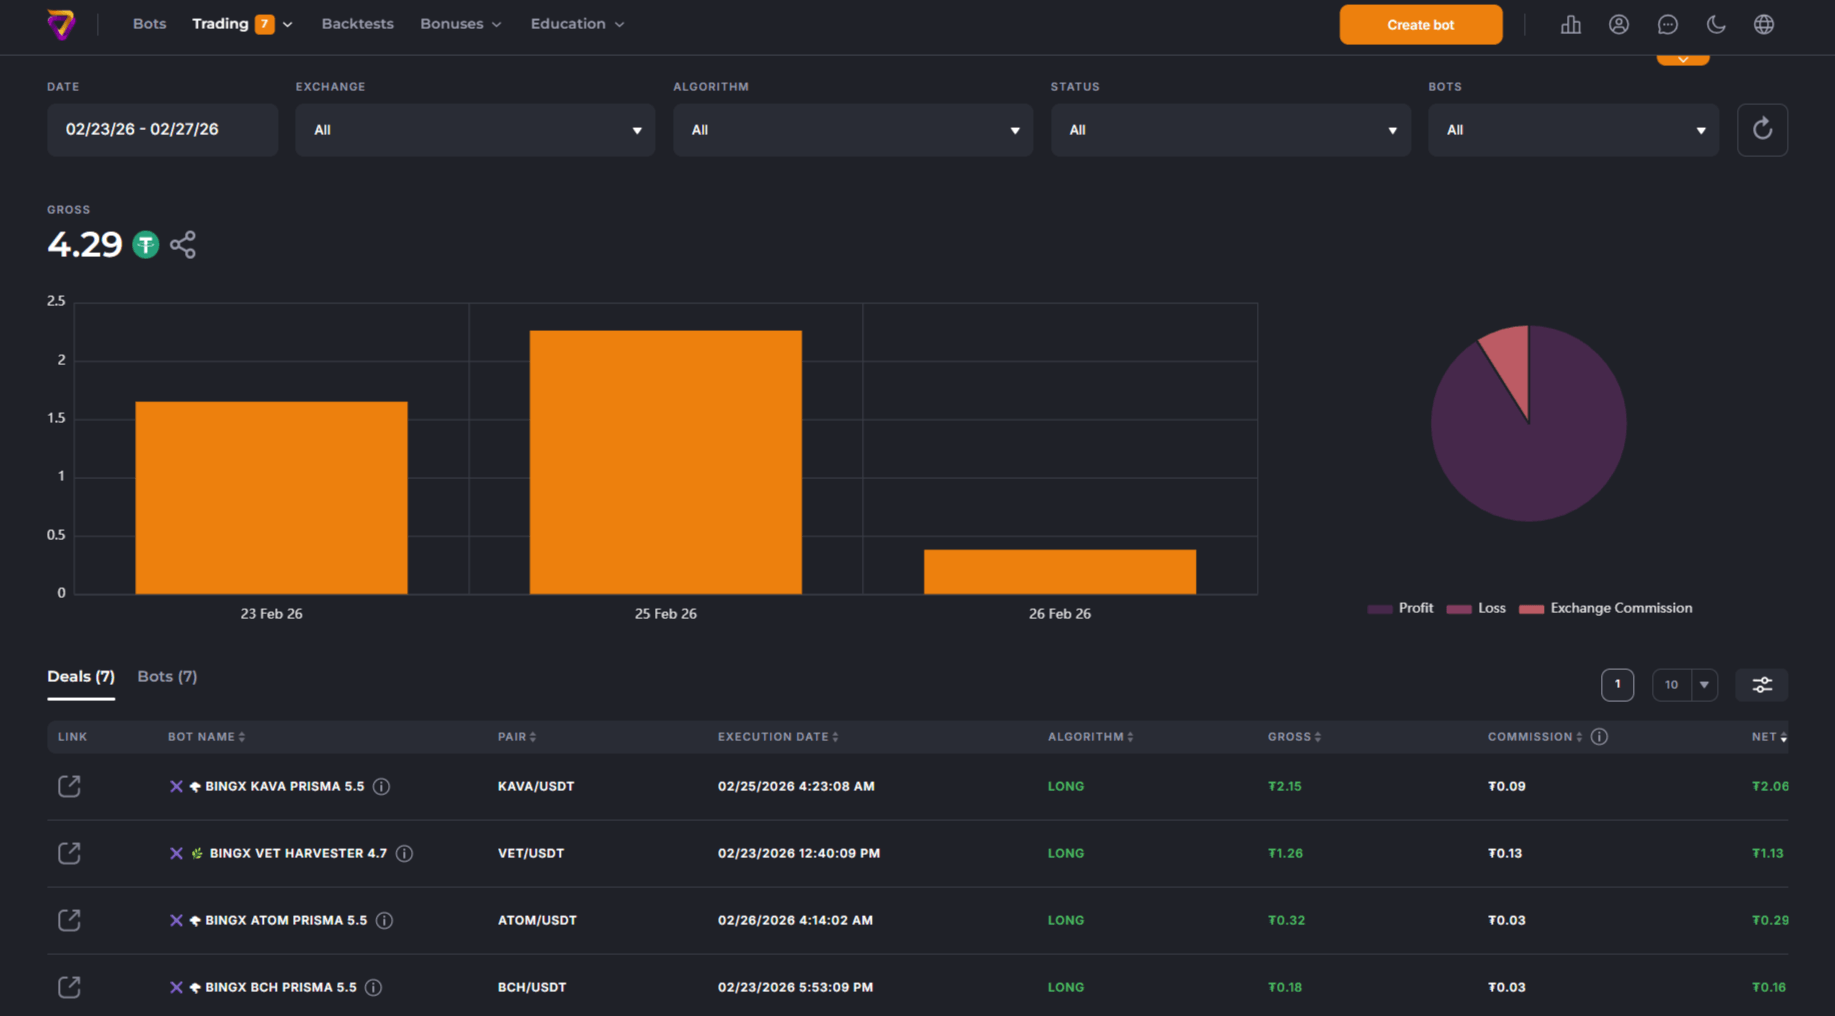This screenshot has width=1835, height=1016.
Task: Open the rows-per-page dropdown showing 10
Action: 1684,685
